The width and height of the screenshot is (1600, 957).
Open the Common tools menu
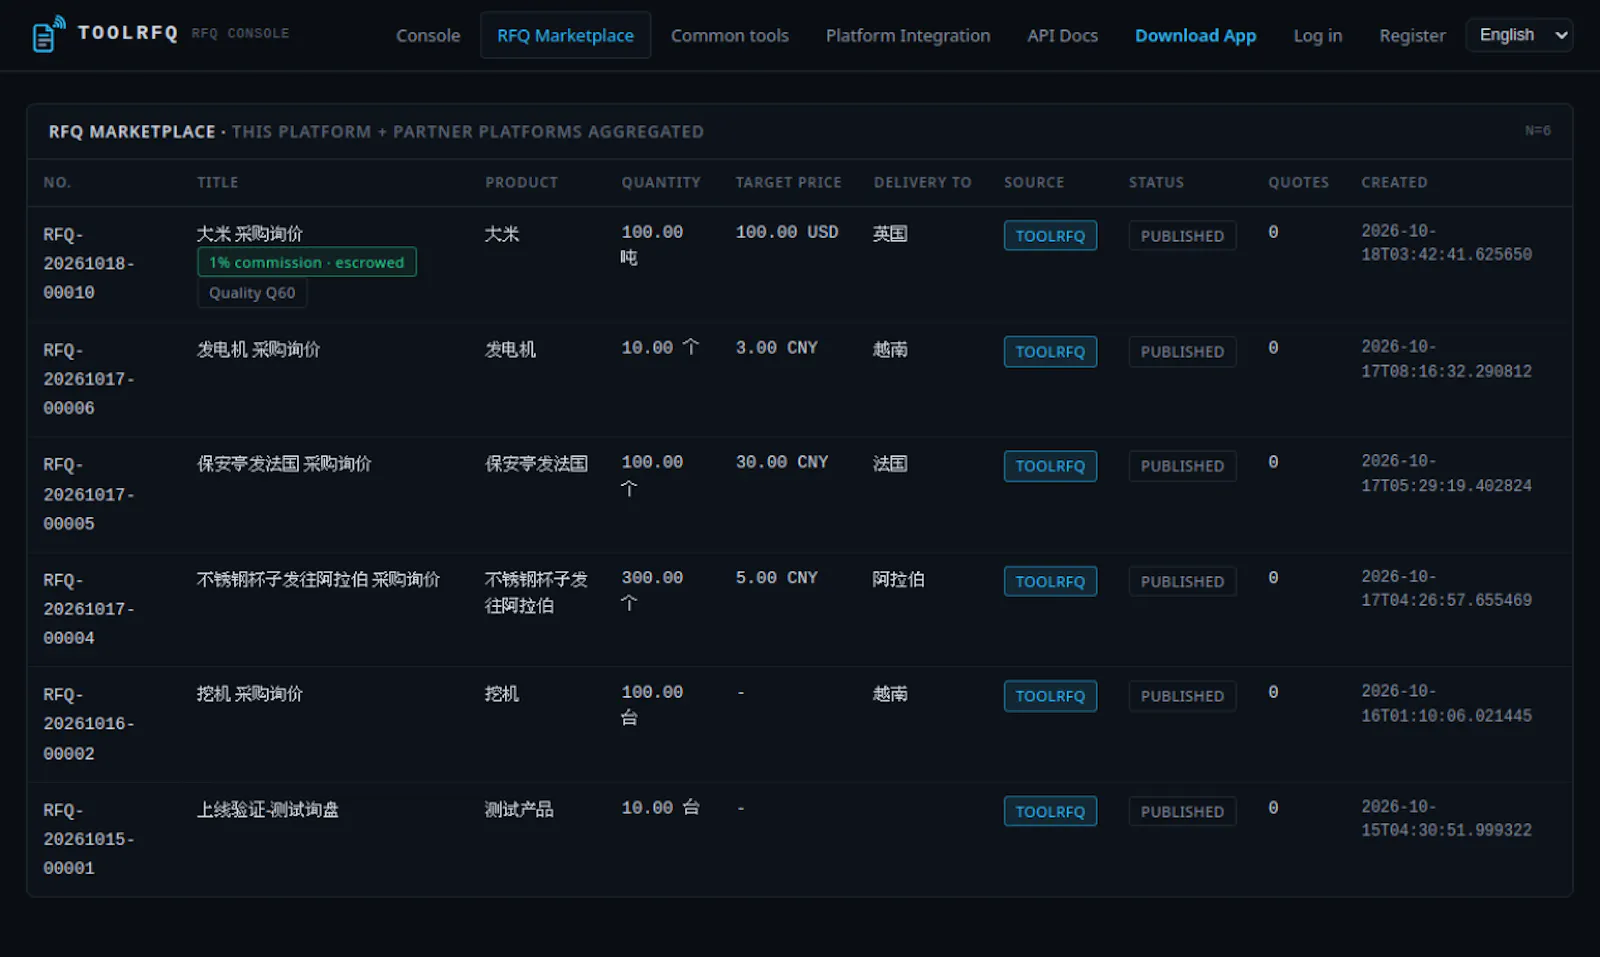coord(730,35)
